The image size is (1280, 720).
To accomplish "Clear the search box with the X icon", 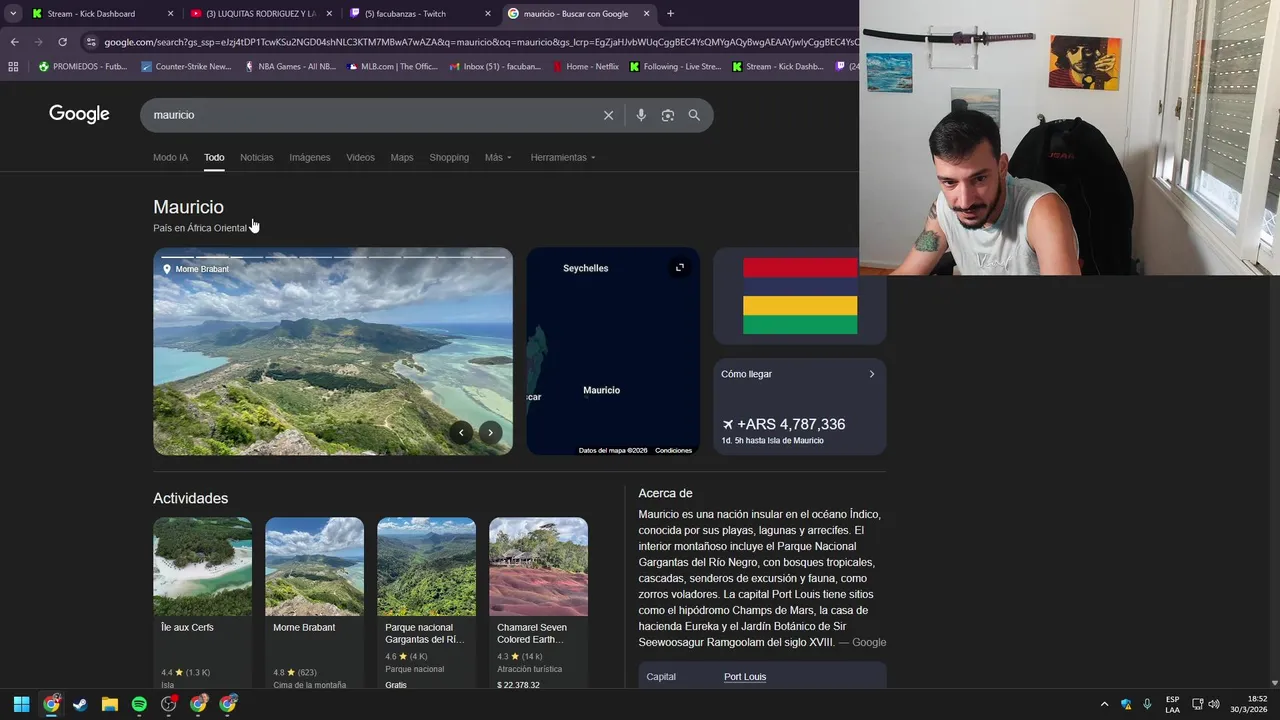I will click(x=608, y=115).
